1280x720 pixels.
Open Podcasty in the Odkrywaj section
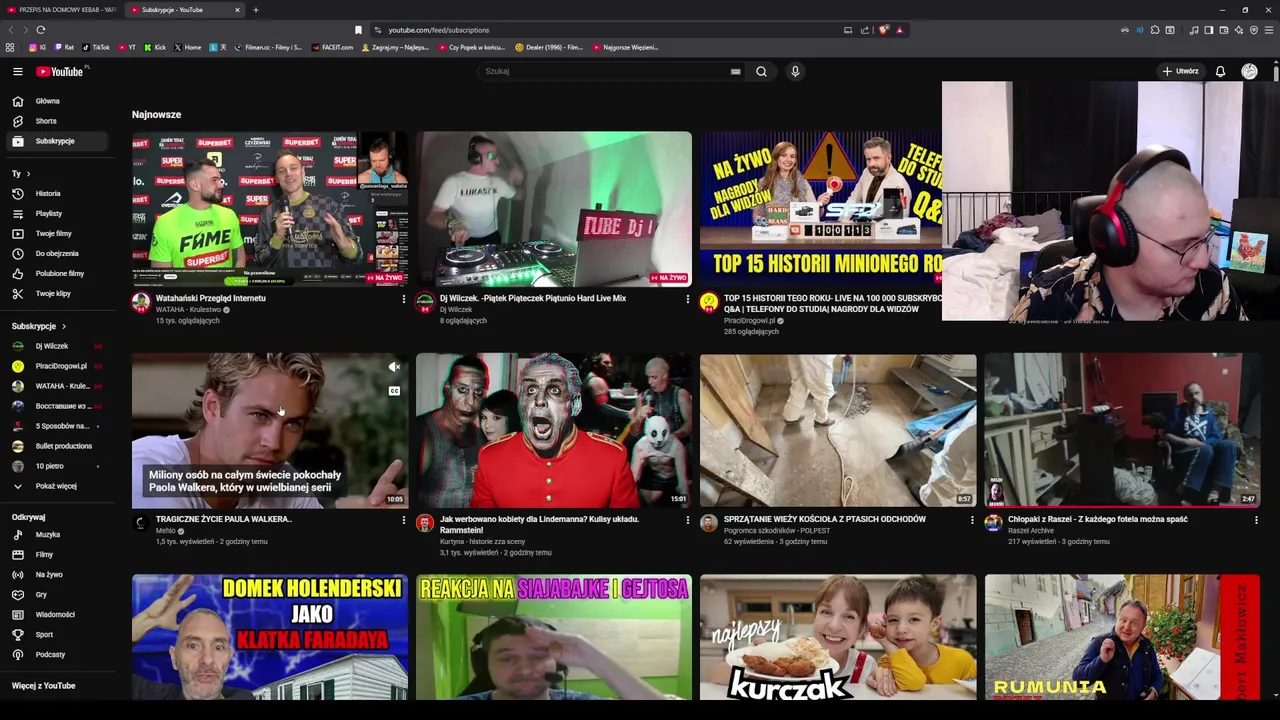click(x=59, y=655)
